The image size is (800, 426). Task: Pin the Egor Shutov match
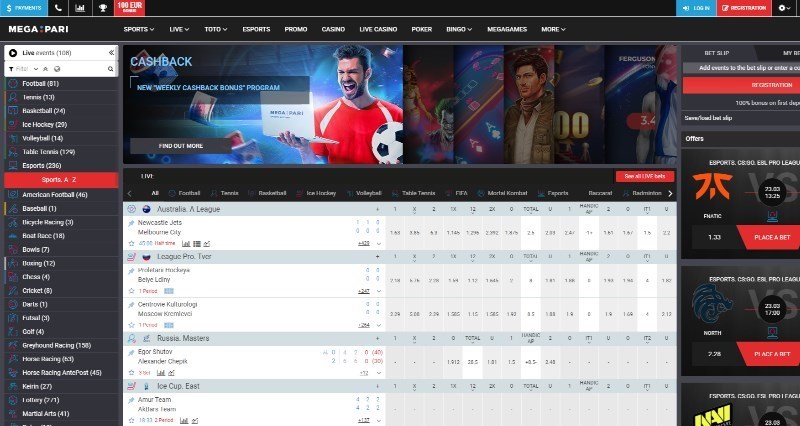[x=131, y=353]
